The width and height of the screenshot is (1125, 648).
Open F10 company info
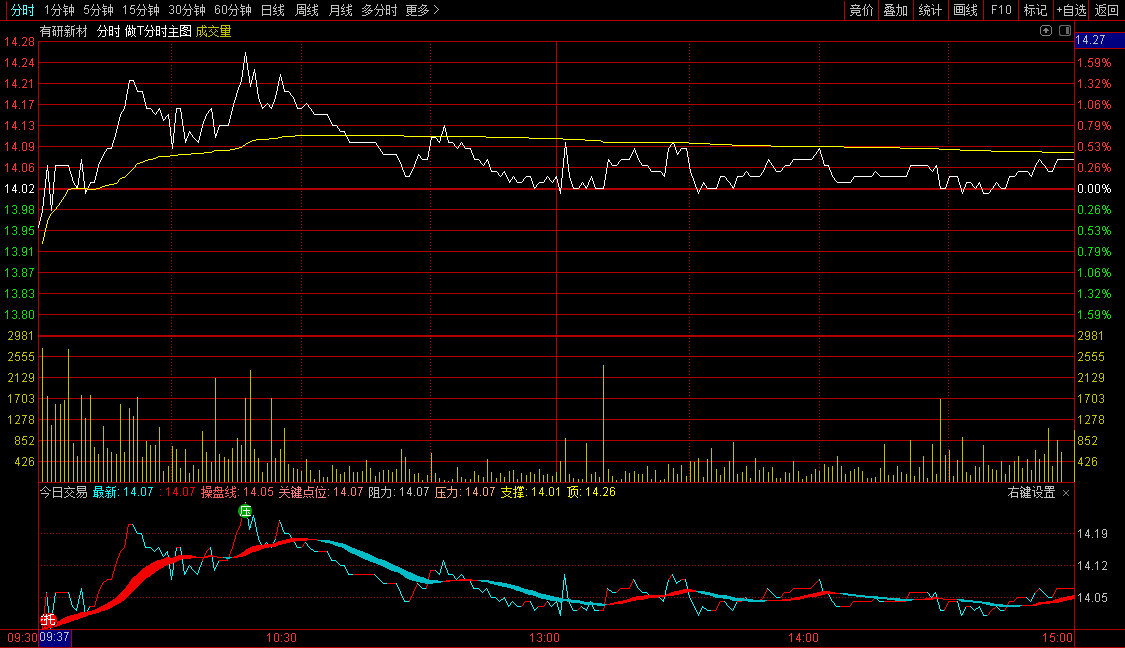click(1001, 10)
